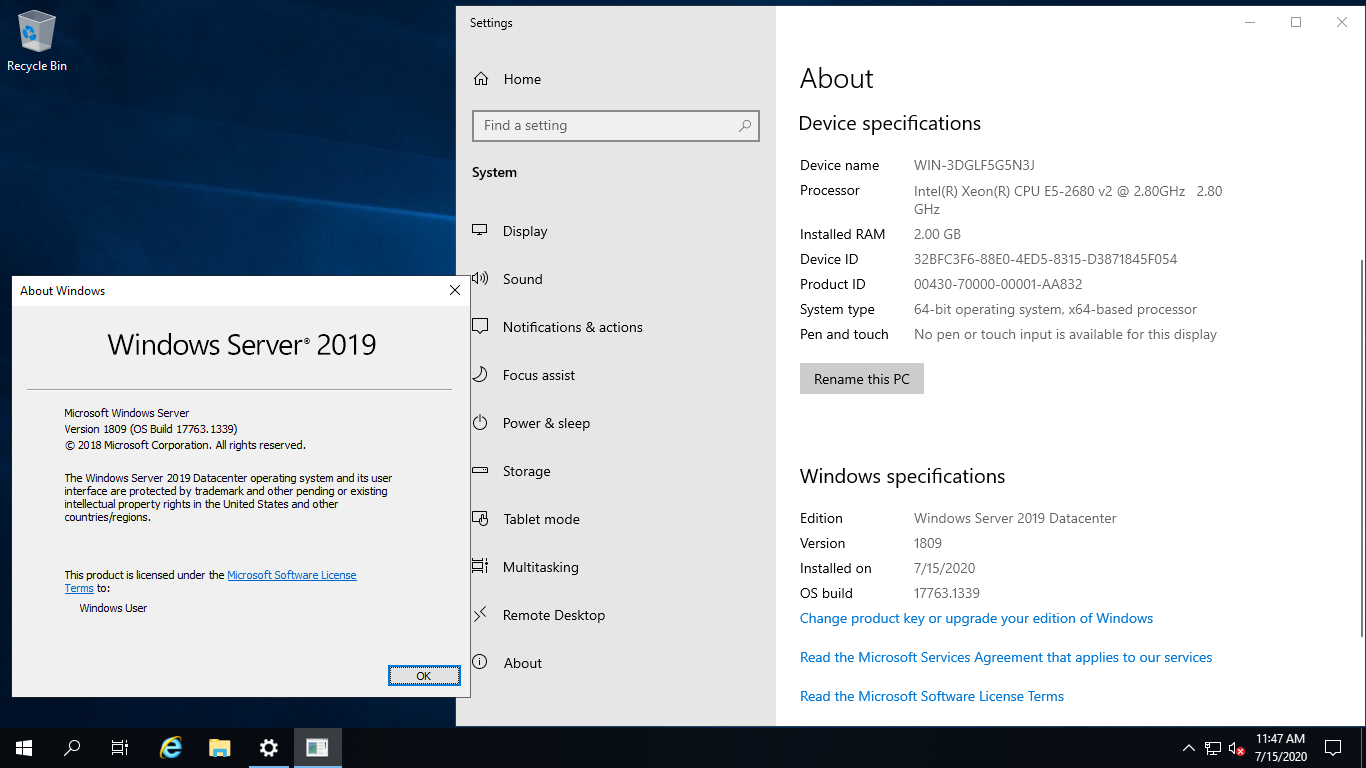The image size is (1366, 768).
Task: Click the Notifications & actions icon
Action: (480, 327)
